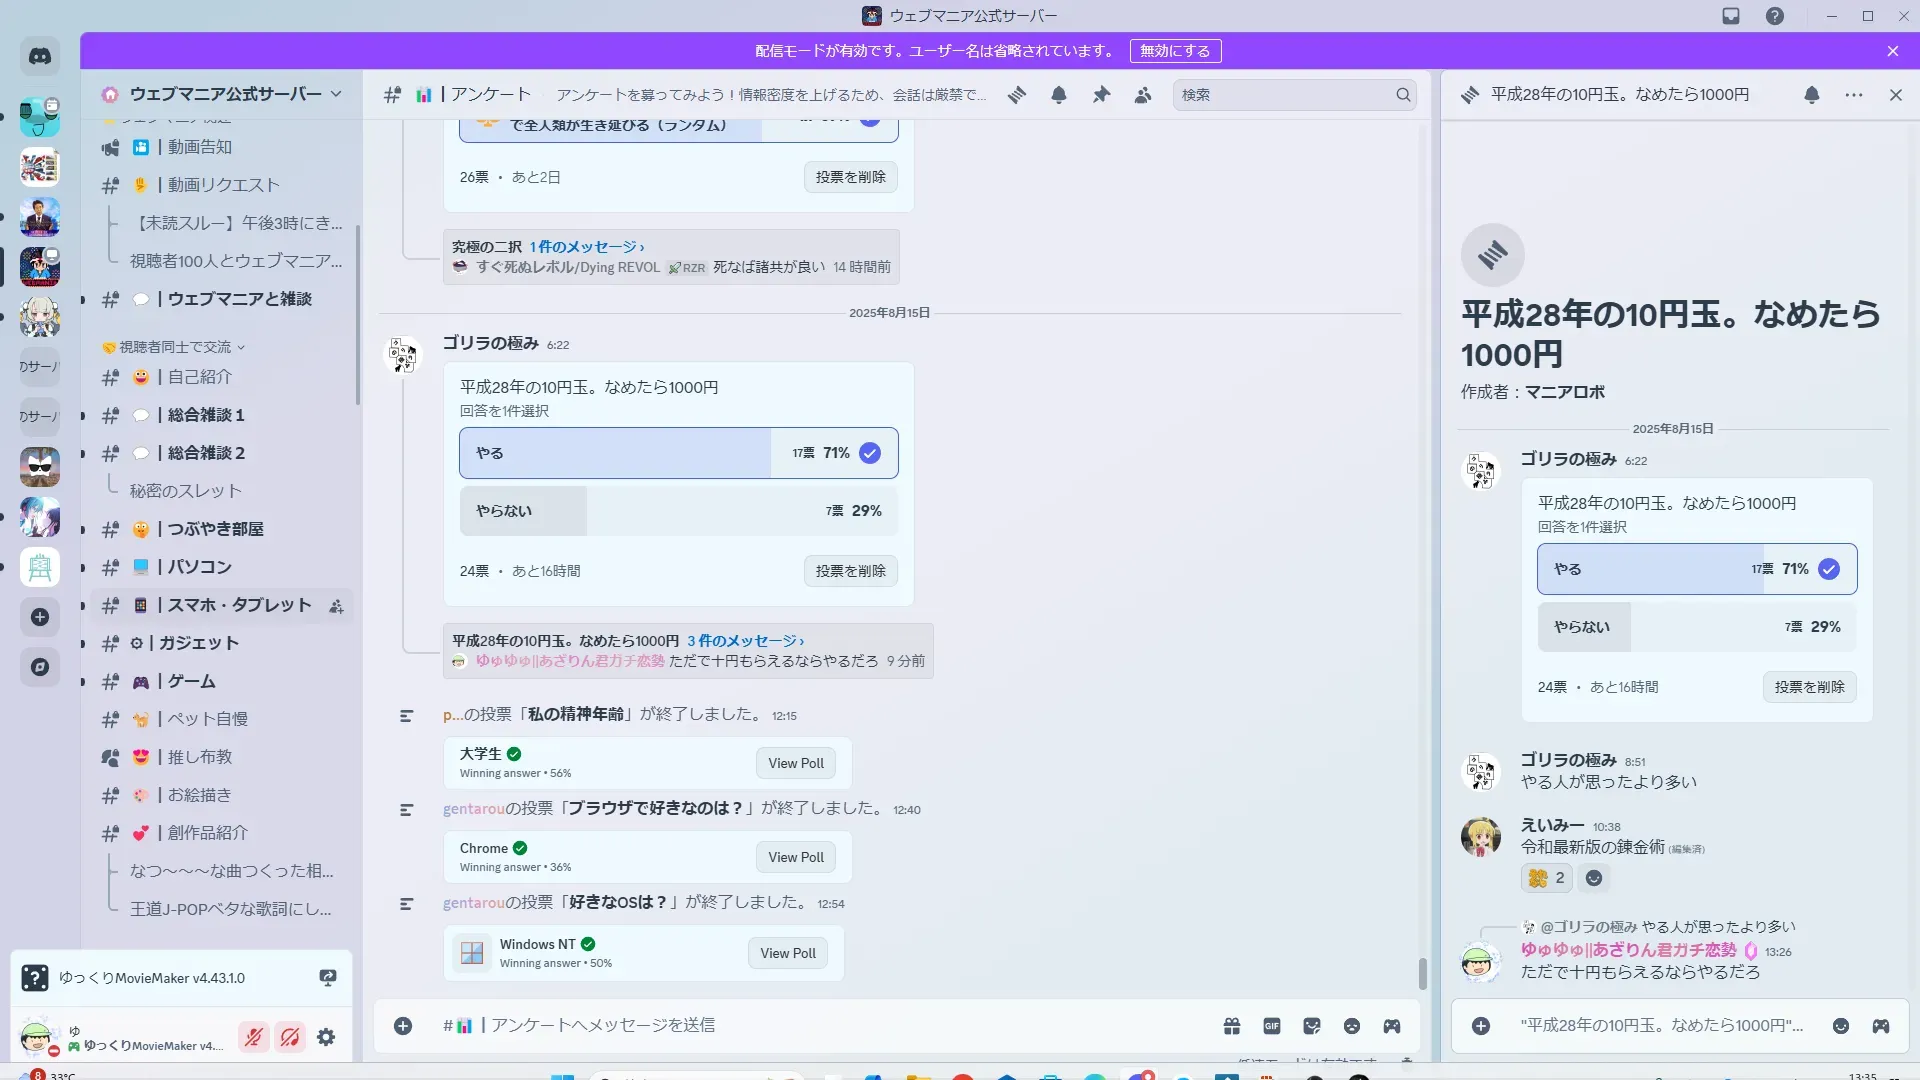This screenshot has height=1080, width=1920.
Task: Open Discord direct messages home icon
Action: pyautogui.click(x=40, y=57)
